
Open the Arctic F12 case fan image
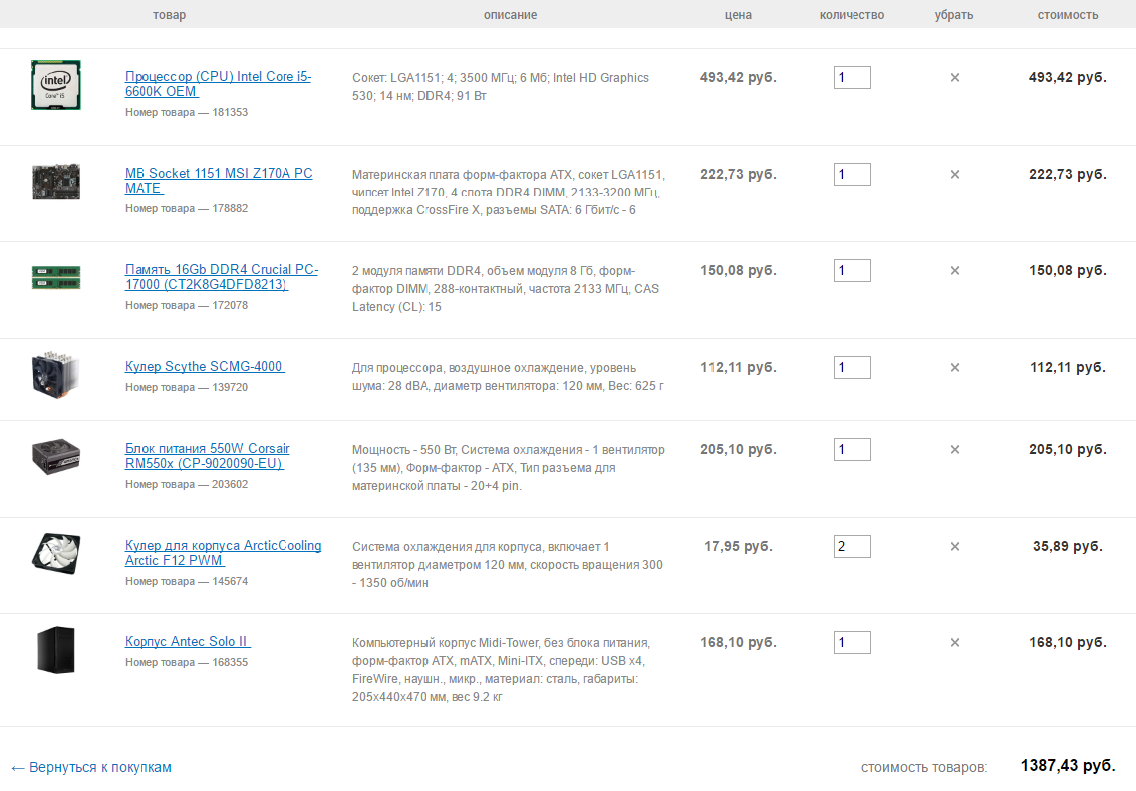tap(56, 553)
